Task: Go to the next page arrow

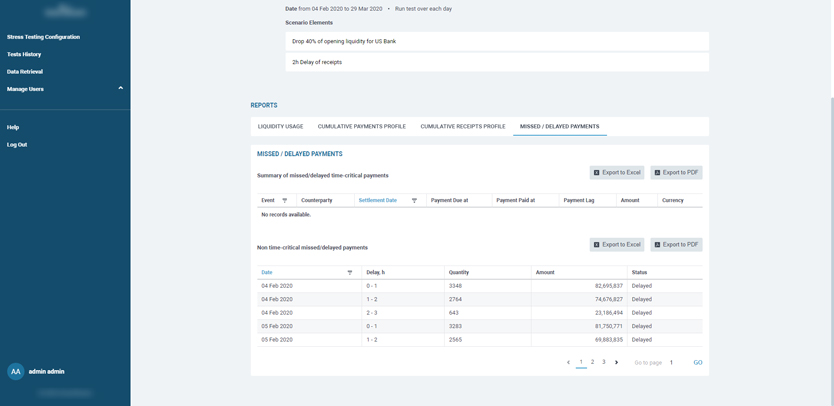Action: 616,363
